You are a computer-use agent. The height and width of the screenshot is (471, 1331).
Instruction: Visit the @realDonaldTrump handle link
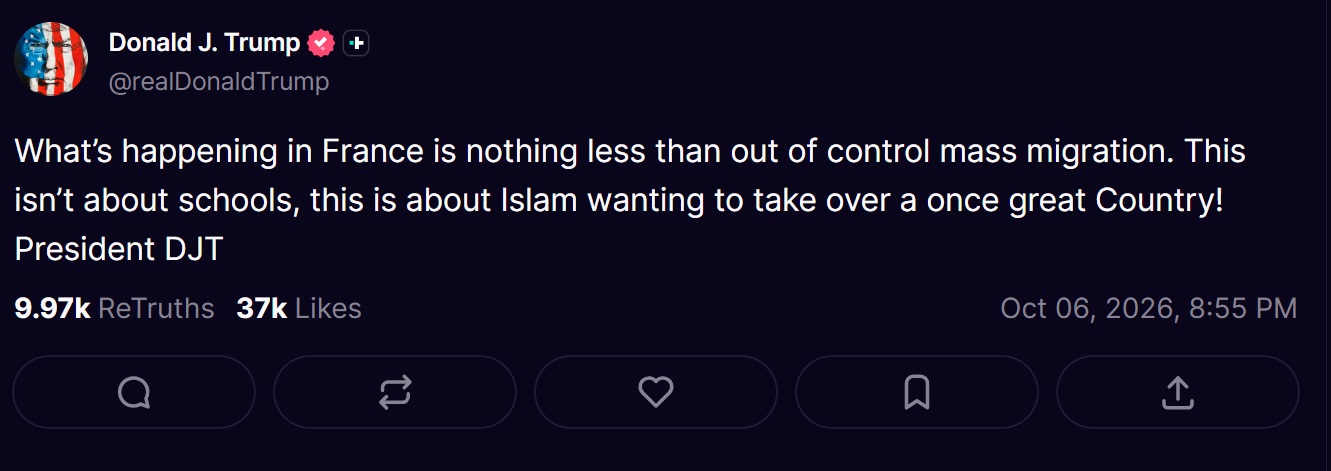(x=218, y=81)
